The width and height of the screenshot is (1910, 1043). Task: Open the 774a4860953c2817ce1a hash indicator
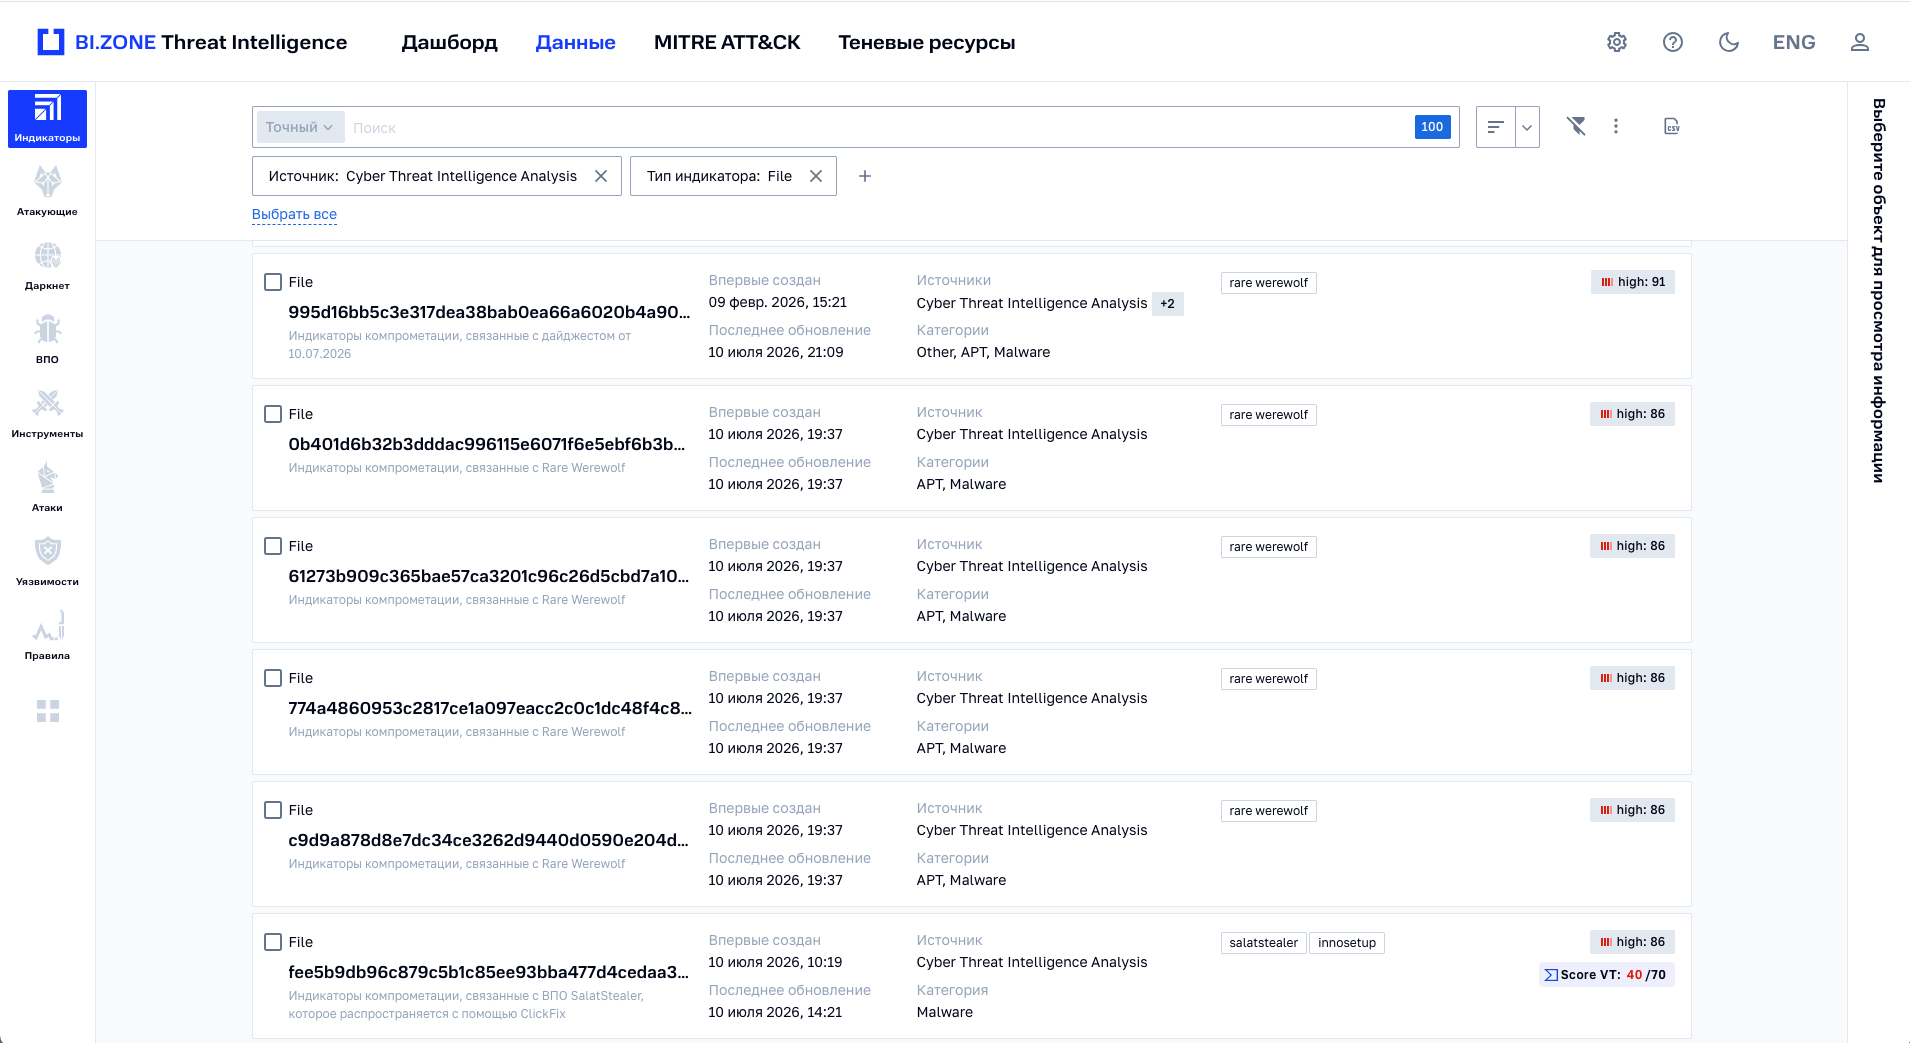click(490, 708)
